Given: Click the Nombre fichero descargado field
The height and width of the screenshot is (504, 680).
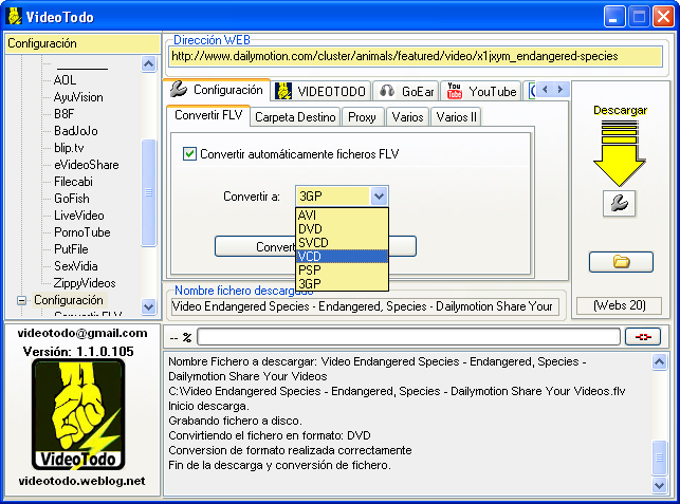Looking at the screenshot, I should [366, 307].
